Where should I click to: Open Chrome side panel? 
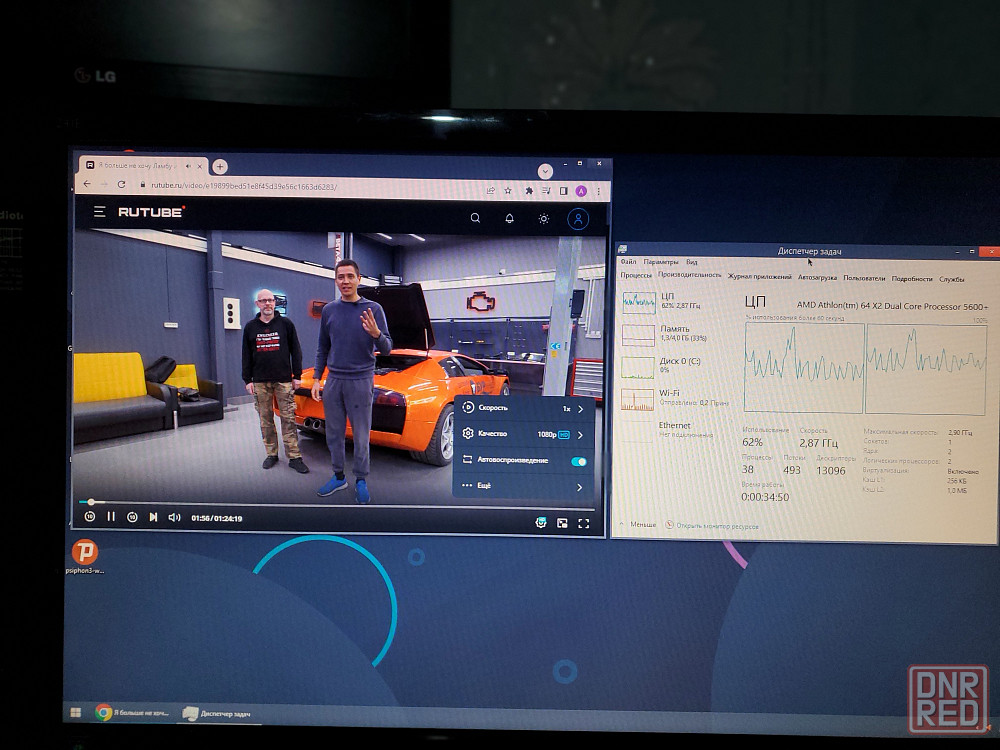(x=563, y=191)
